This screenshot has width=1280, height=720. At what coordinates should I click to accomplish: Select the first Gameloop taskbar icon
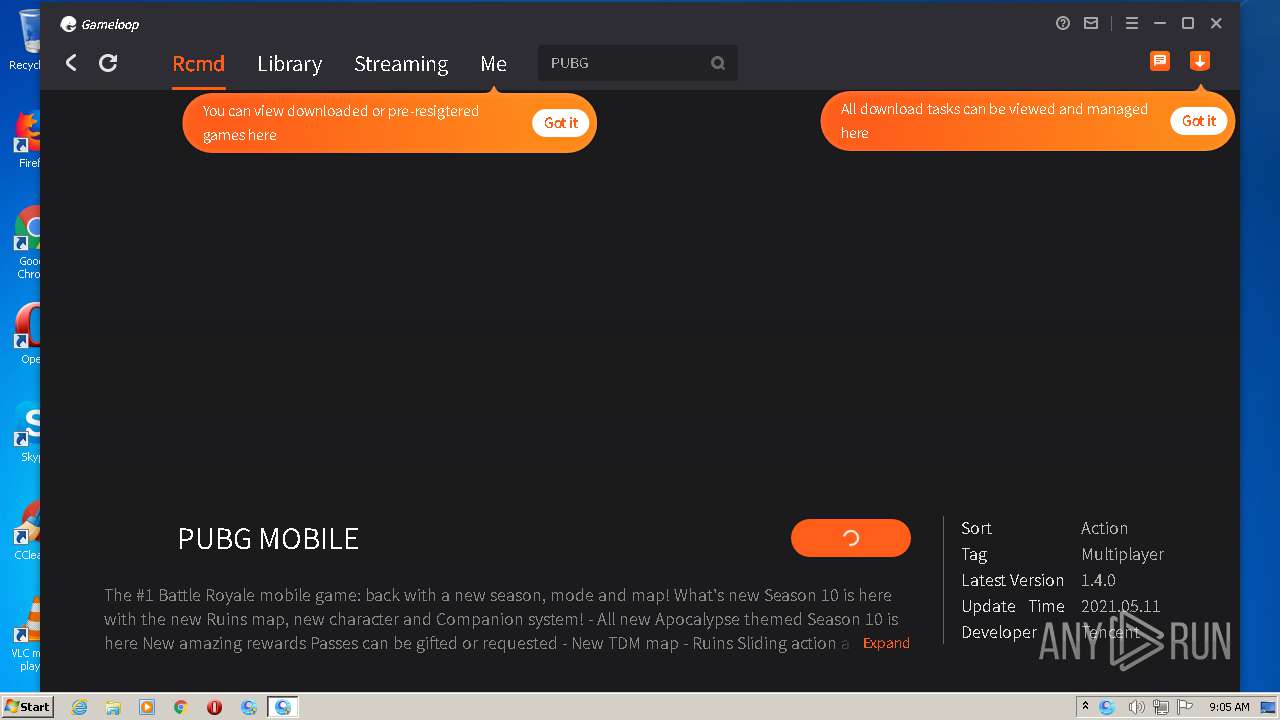249,707
